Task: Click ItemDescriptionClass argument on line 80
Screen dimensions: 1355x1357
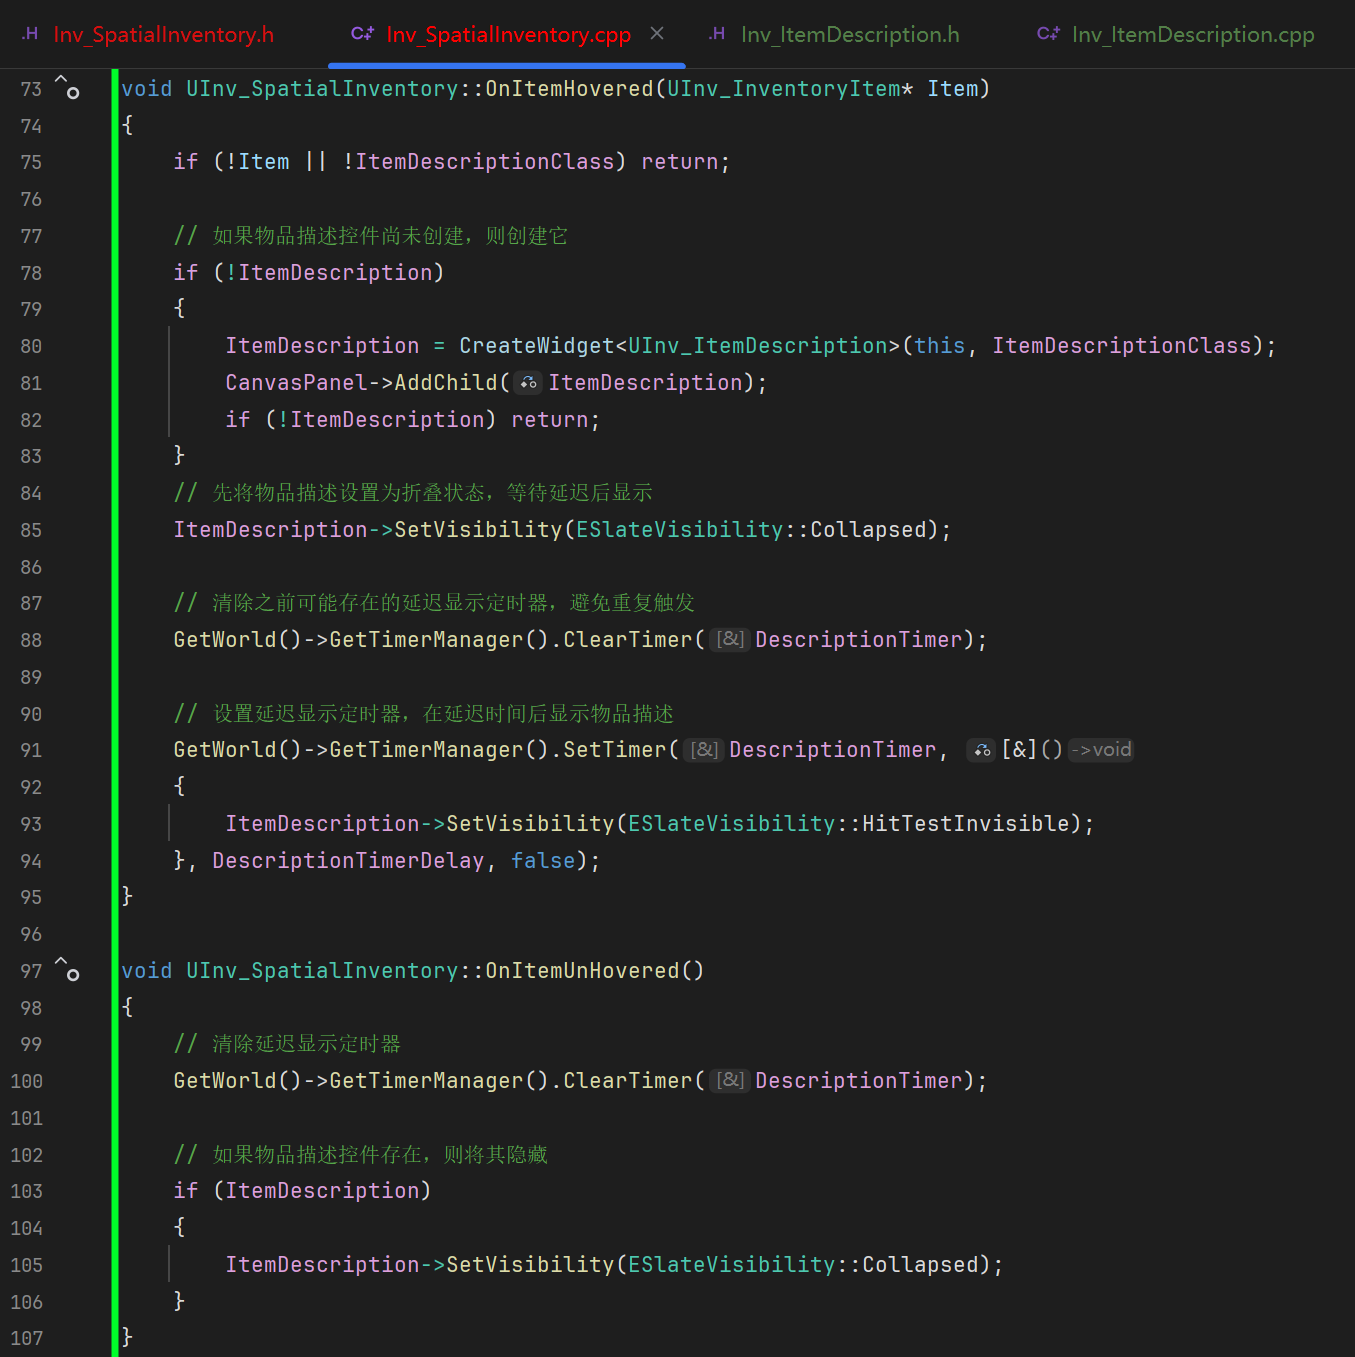Action: [x=1122, y=345]
